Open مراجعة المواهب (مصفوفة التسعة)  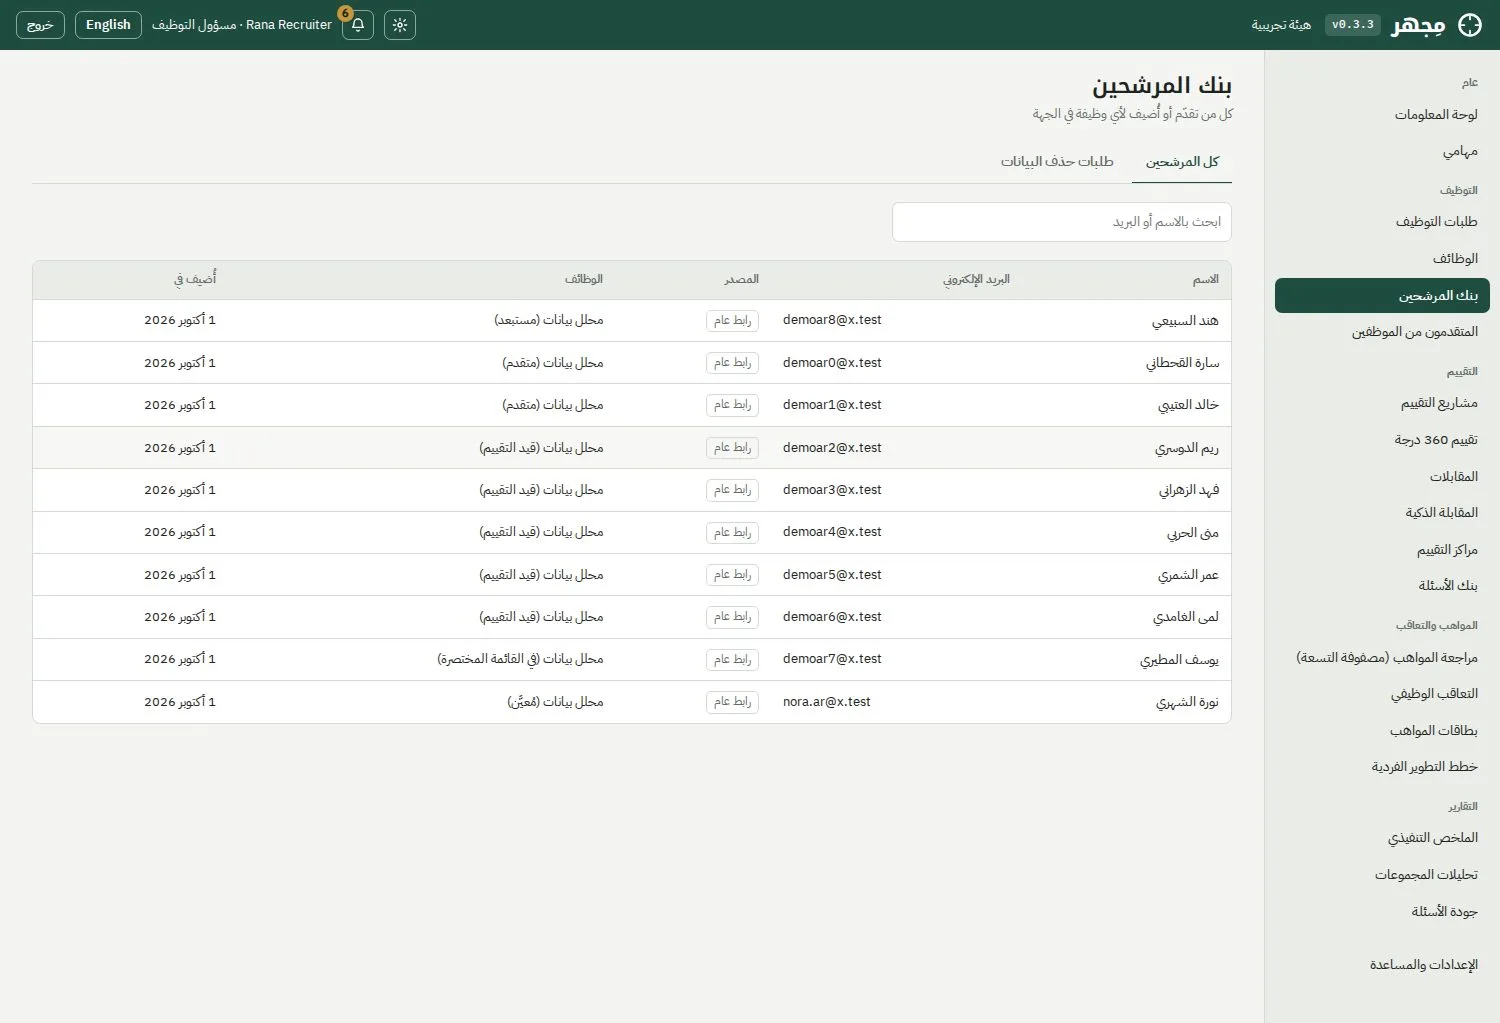[1382, 658]
